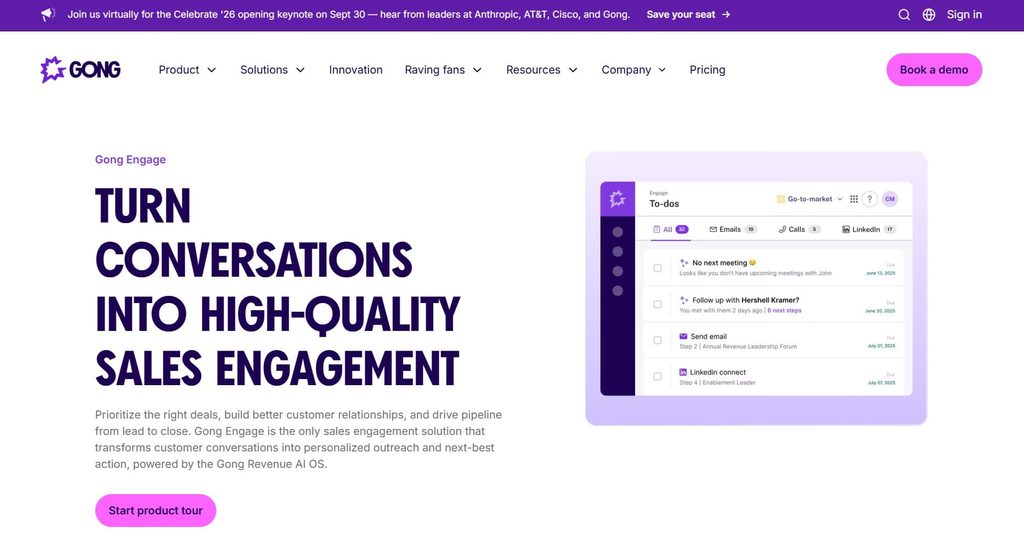Click the Sign in link
The height and width of the screenshot is (537, 1024).
click(x=964, y=14)
